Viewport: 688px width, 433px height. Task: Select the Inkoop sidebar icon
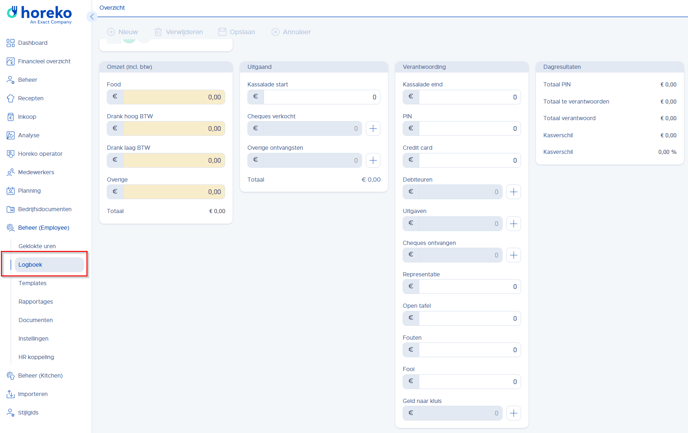point(11,117)
